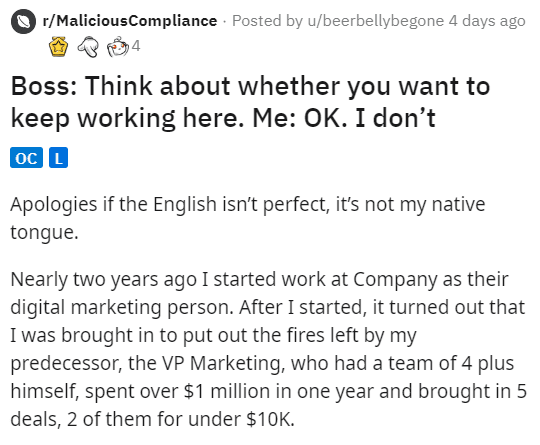The width and height of the screenshot is (540, 445).
Task: Click the '4 days ago' timestamp
Action: (x=487, y=21)
